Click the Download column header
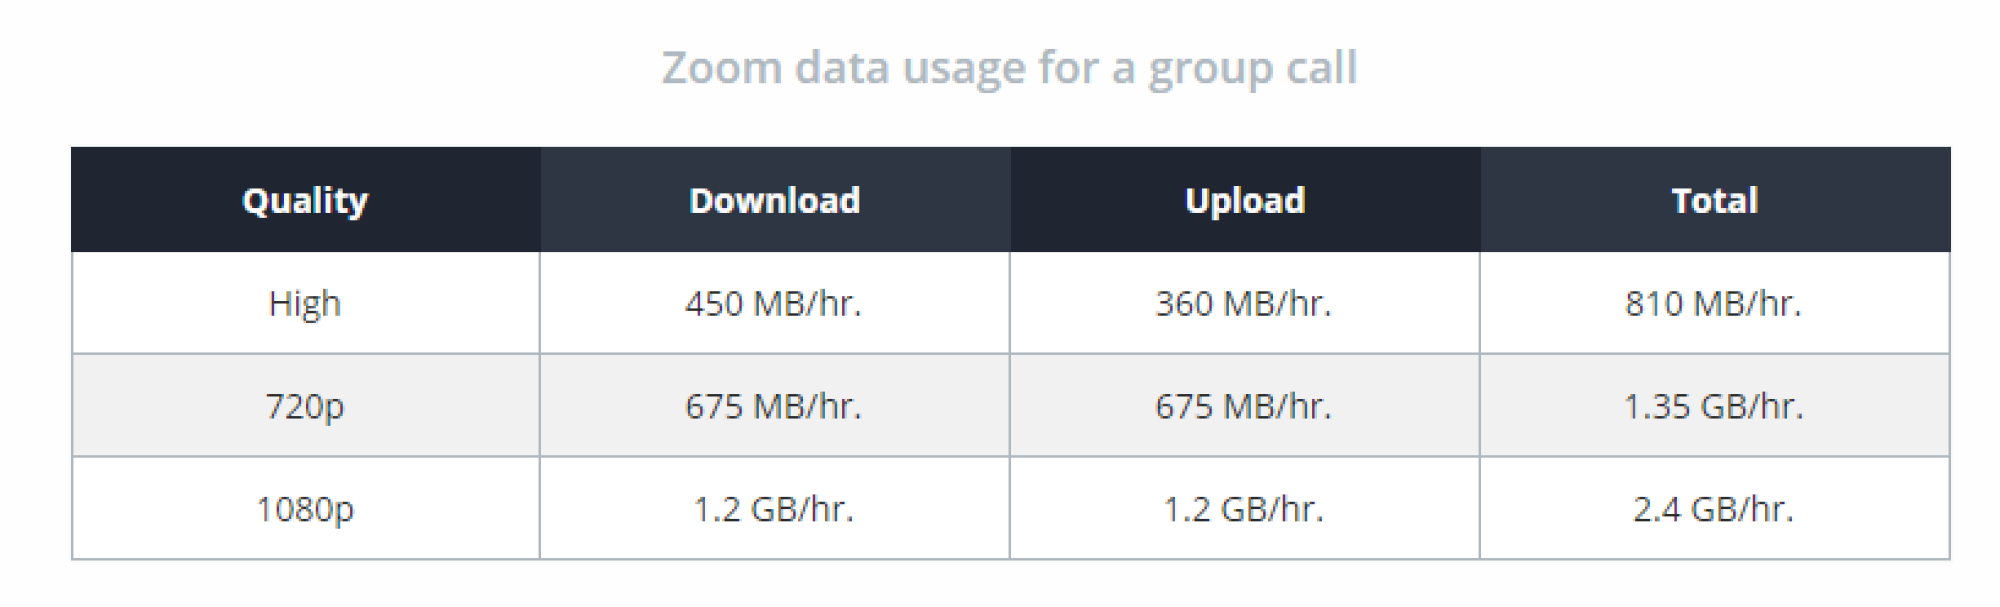The width and height of the screenshot is (2000, 607). [x=775, y=200]
